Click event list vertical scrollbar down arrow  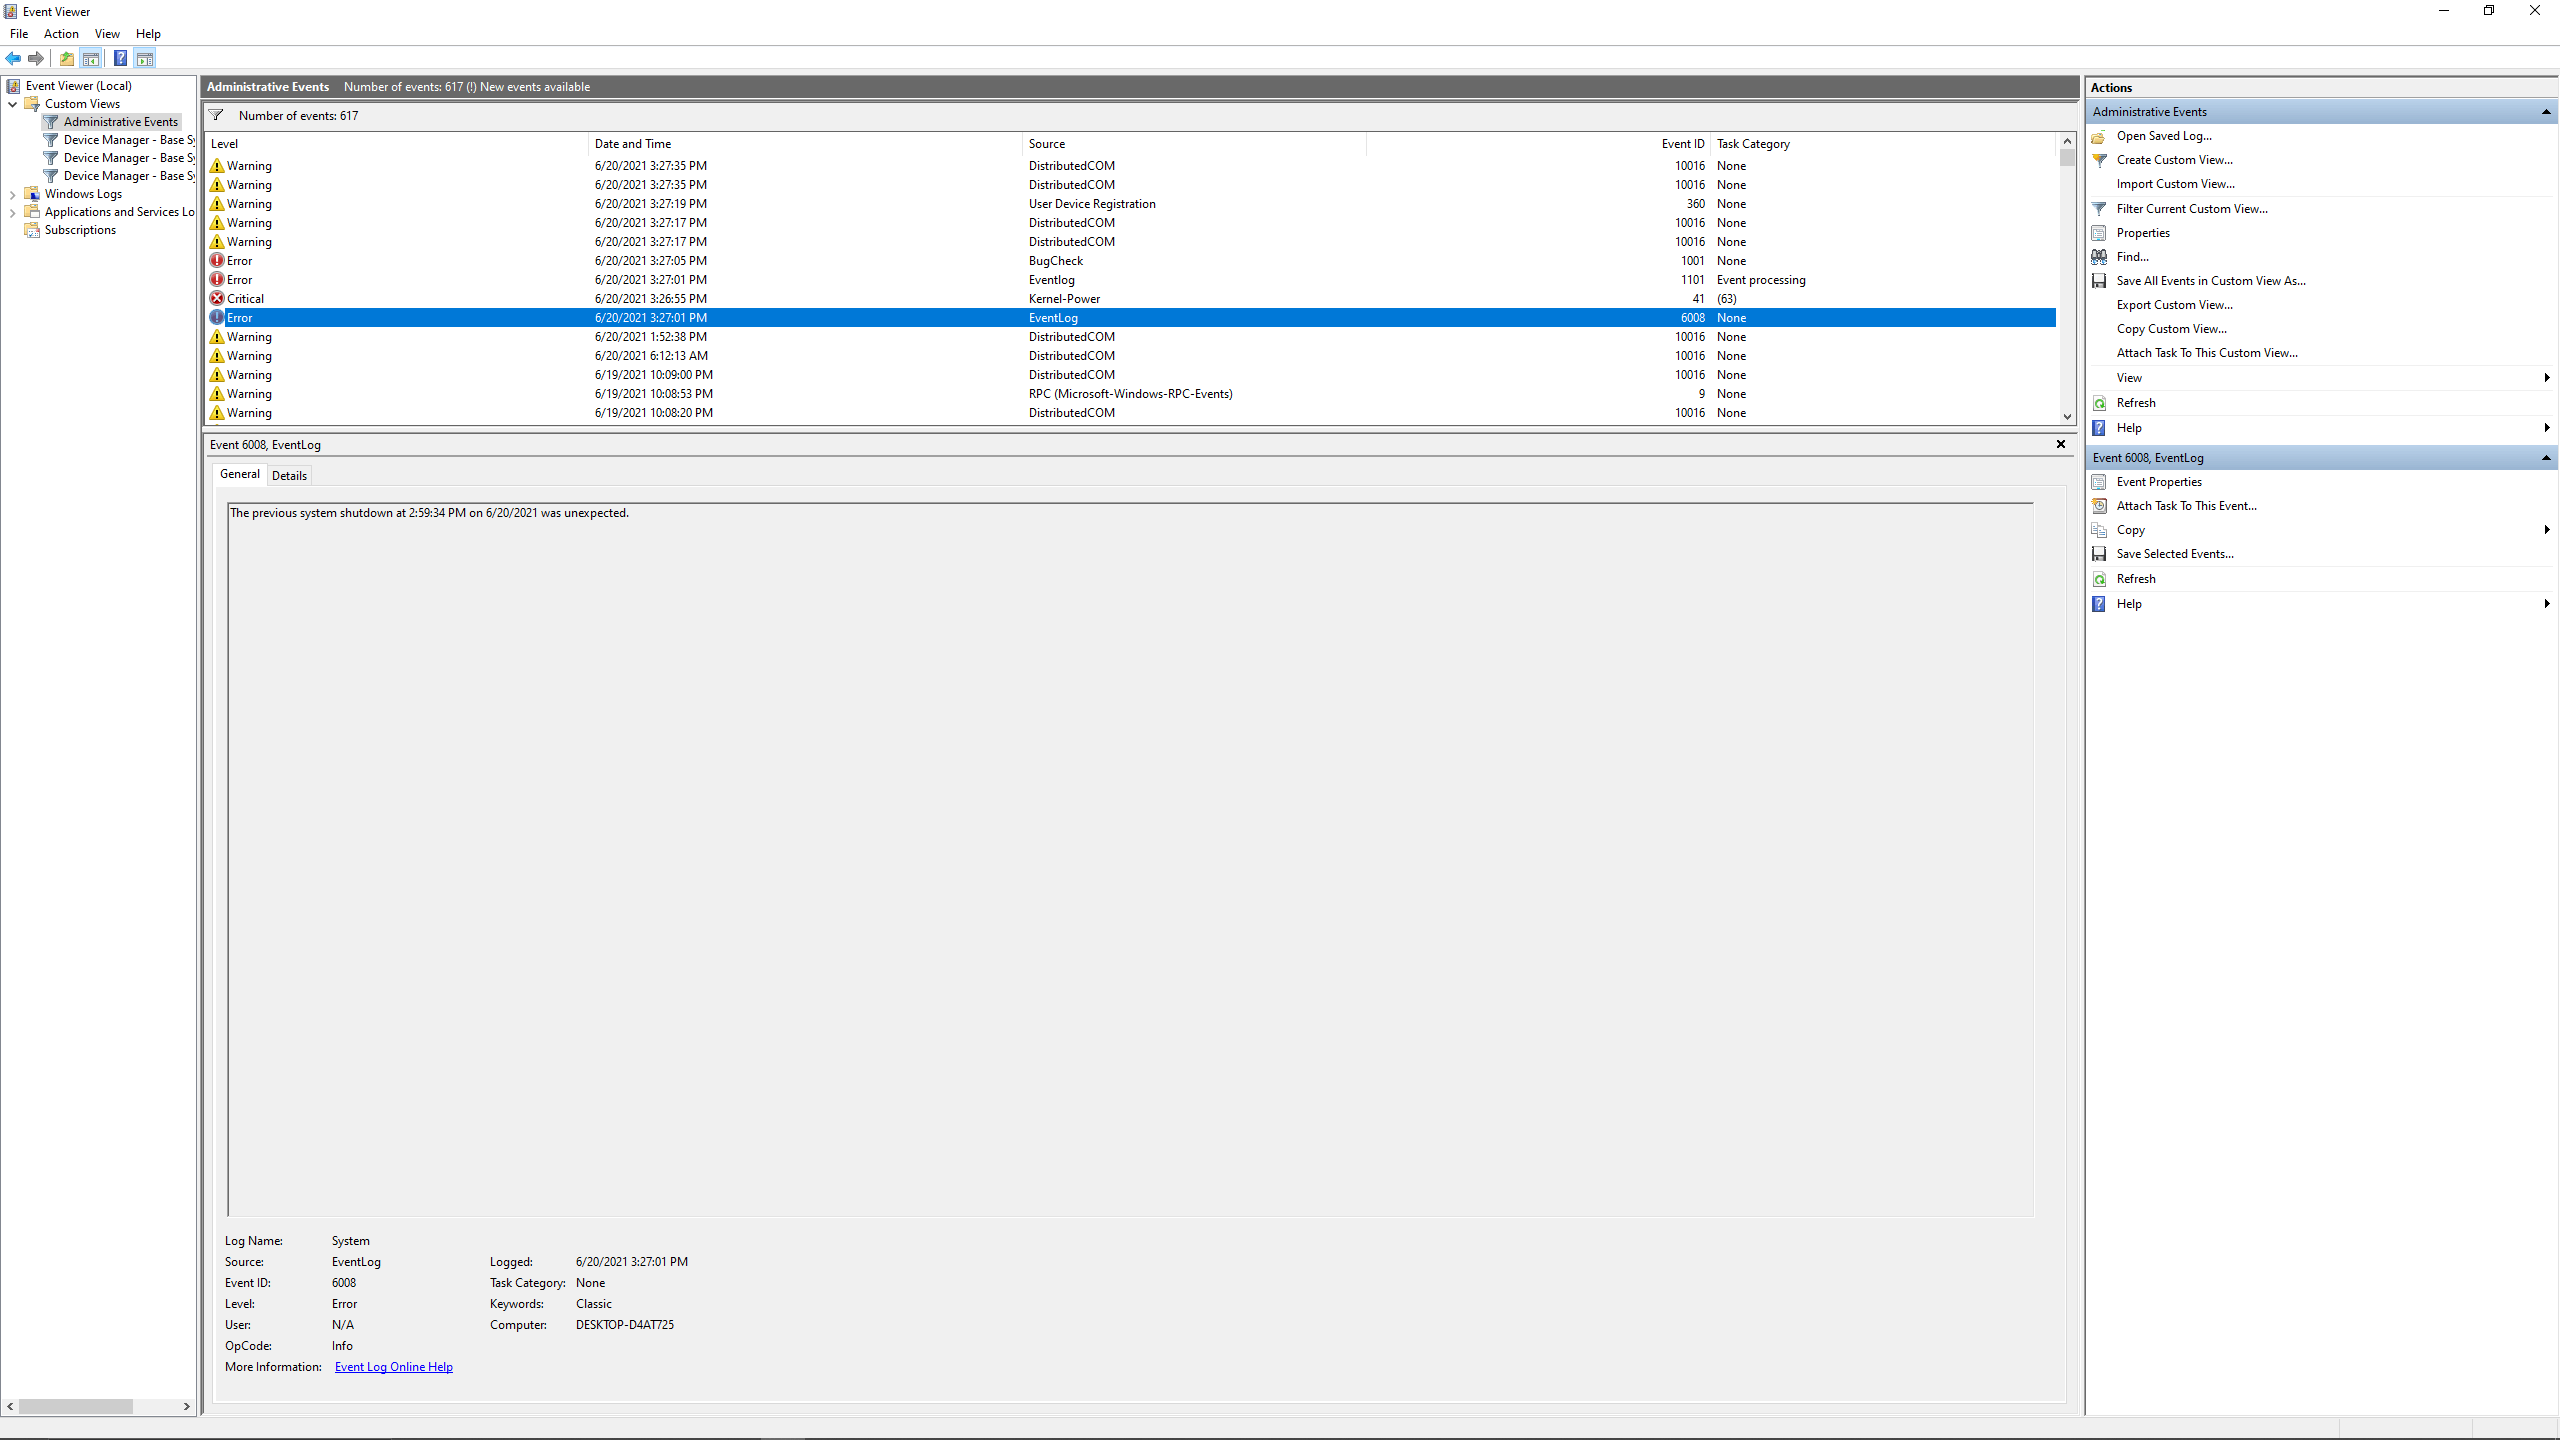(x=2067, y=417)
